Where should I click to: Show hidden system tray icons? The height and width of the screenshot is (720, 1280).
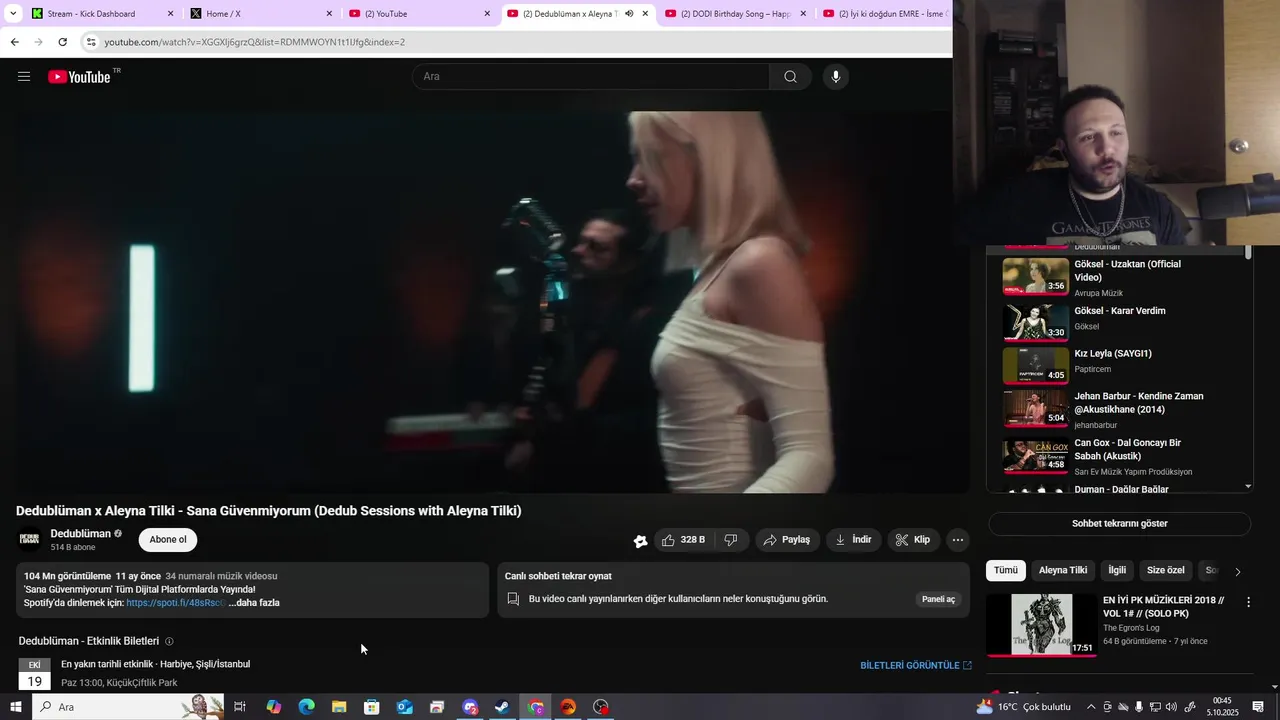tap(1091, 707)
